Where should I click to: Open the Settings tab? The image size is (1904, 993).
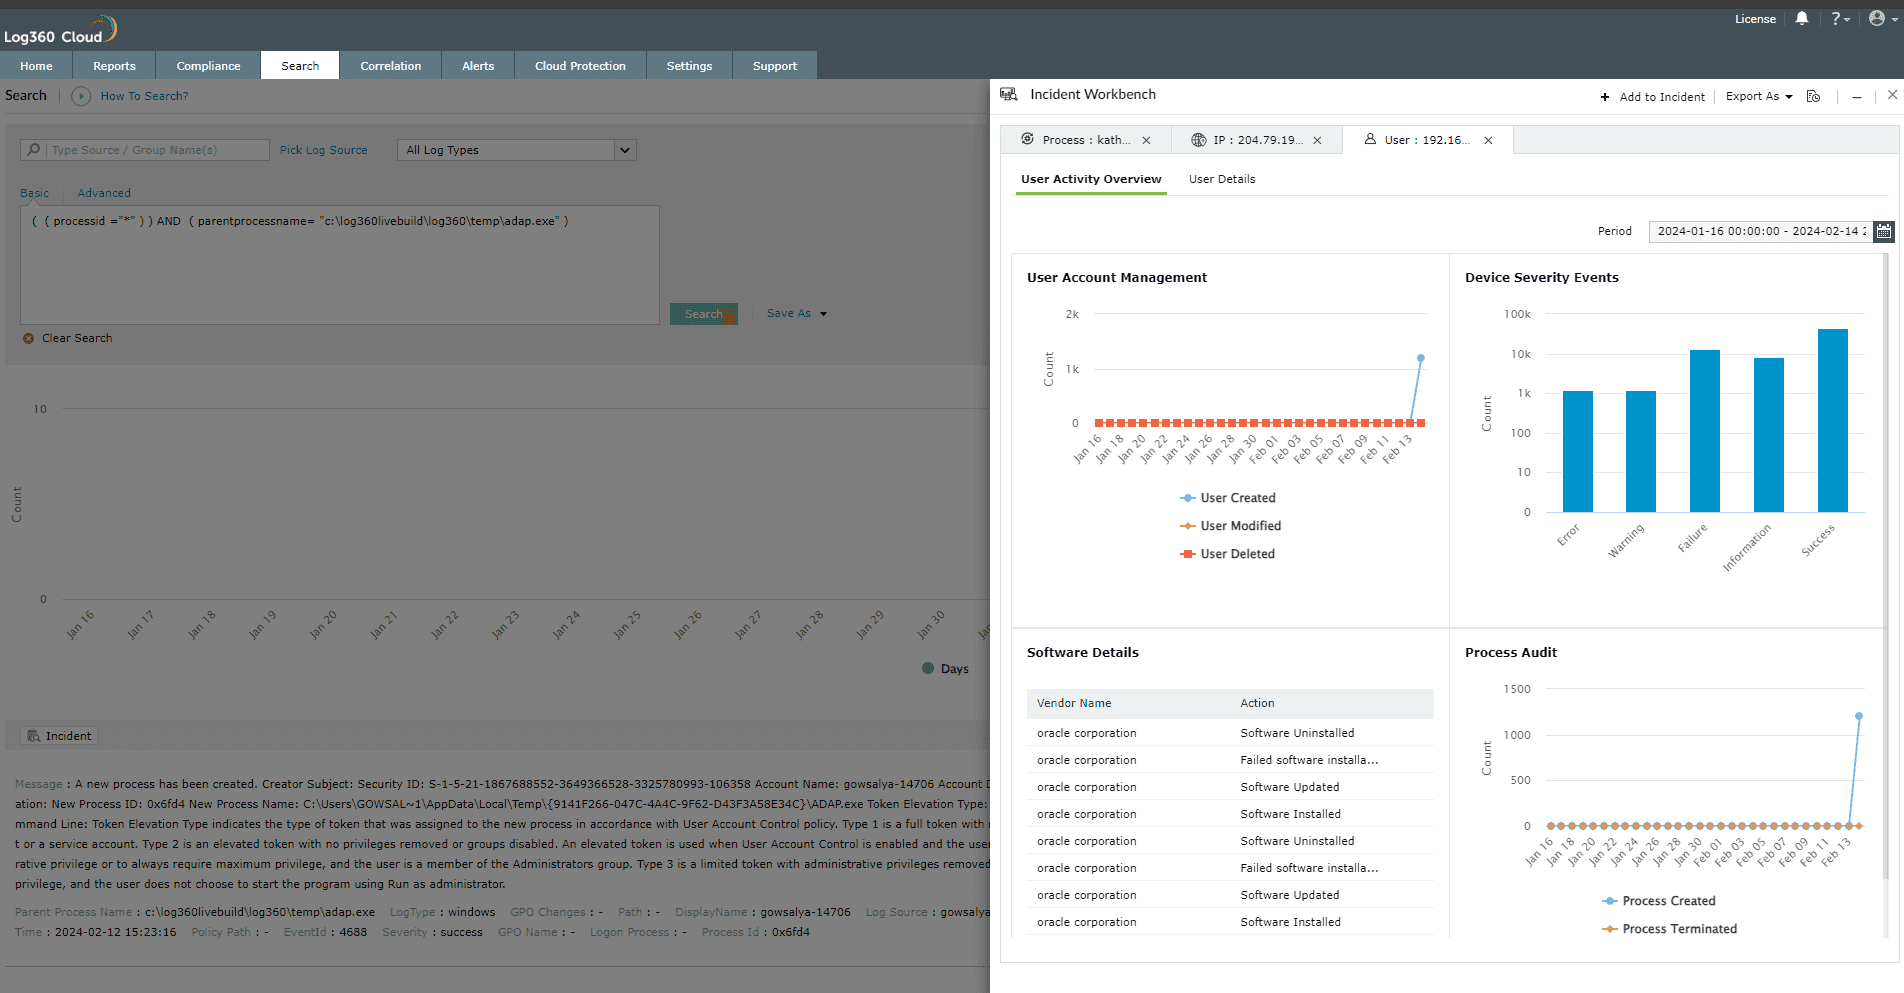689,66
